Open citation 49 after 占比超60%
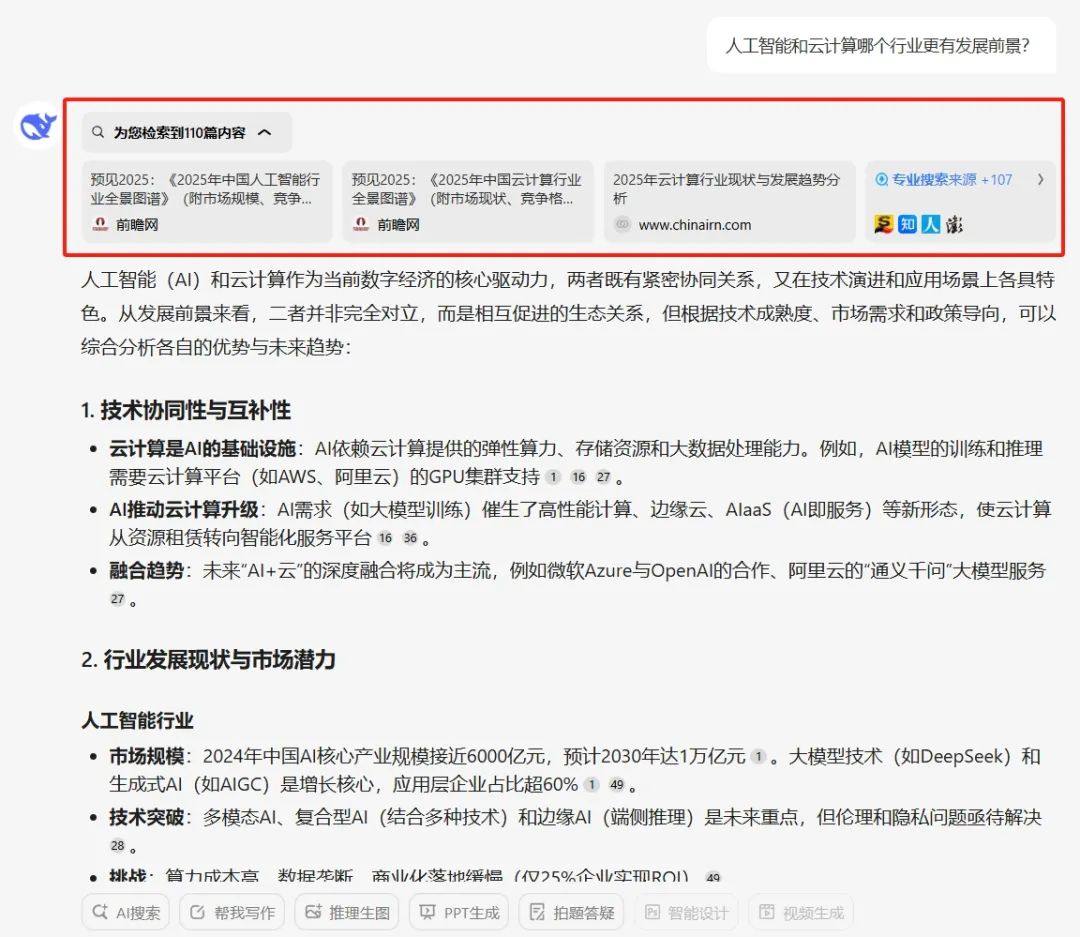1080x937 pixels. coord(617,785)
